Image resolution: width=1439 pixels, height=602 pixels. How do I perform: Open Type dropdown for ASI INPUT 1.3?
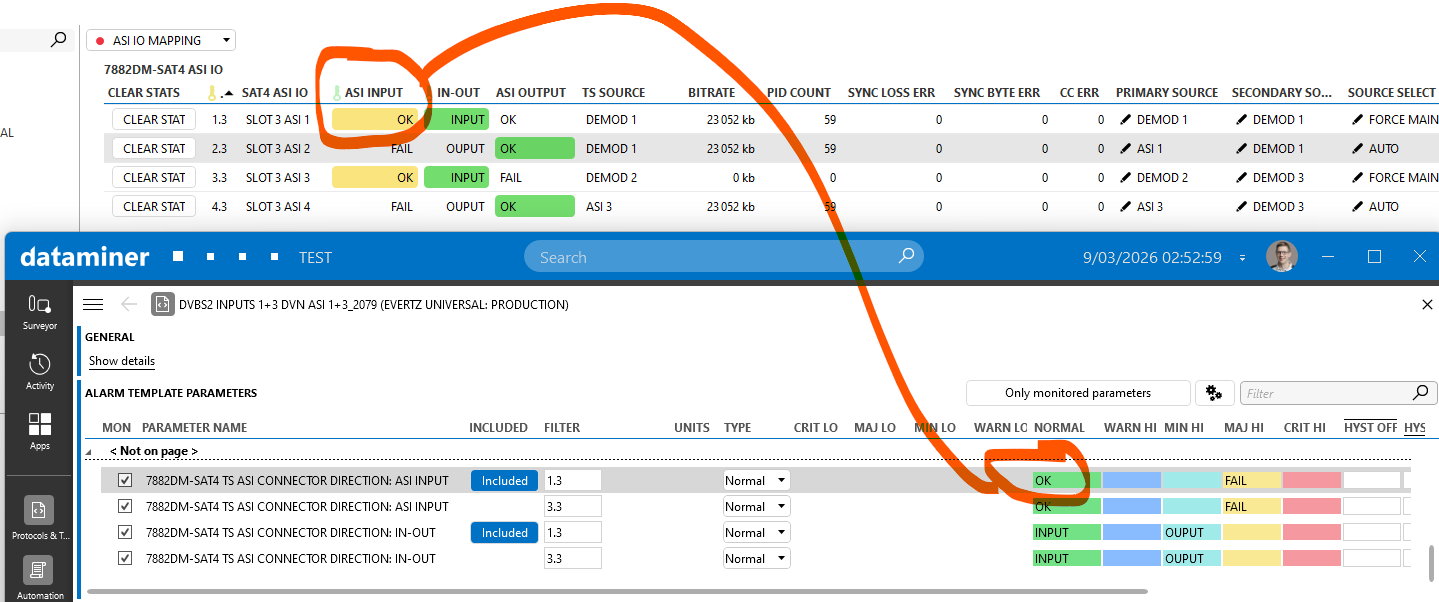click(x=756, y=481)
